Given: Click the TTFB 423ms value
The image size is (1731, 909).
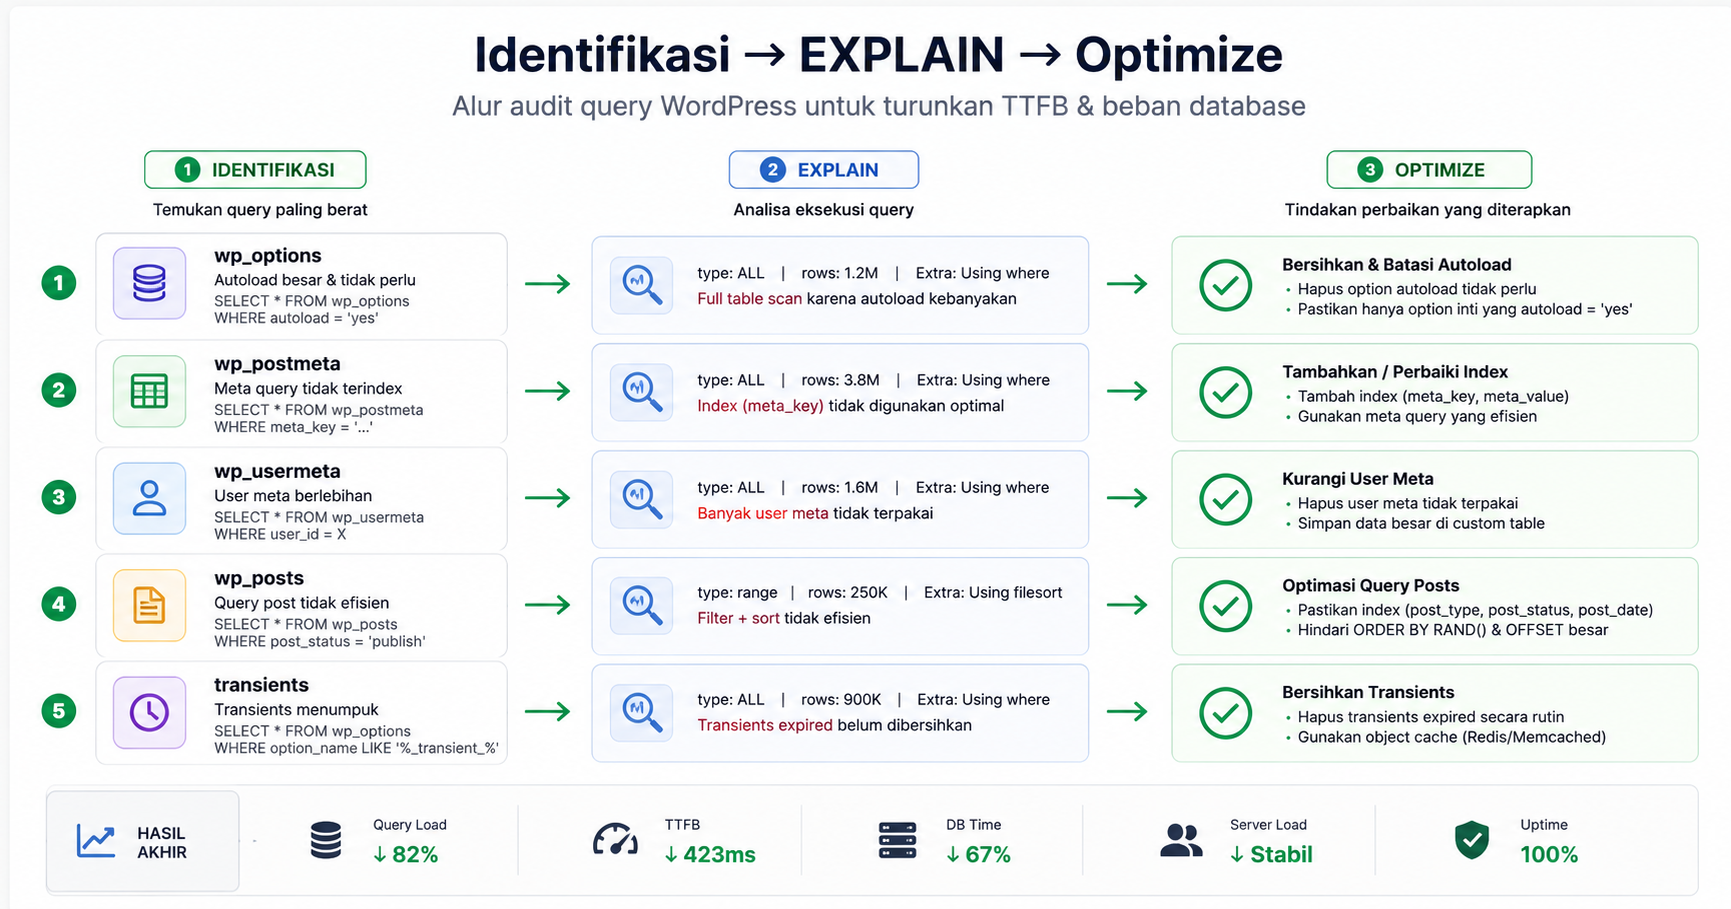Looking at the screenshot, I should [x=710, y=854].
